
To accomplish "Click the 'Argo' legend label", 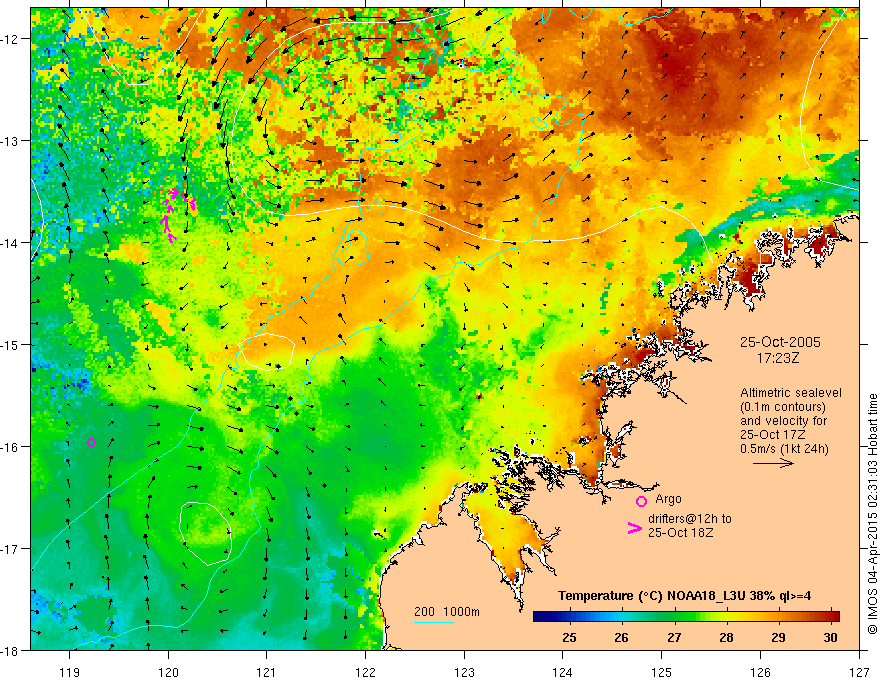I will click(668, 499).
